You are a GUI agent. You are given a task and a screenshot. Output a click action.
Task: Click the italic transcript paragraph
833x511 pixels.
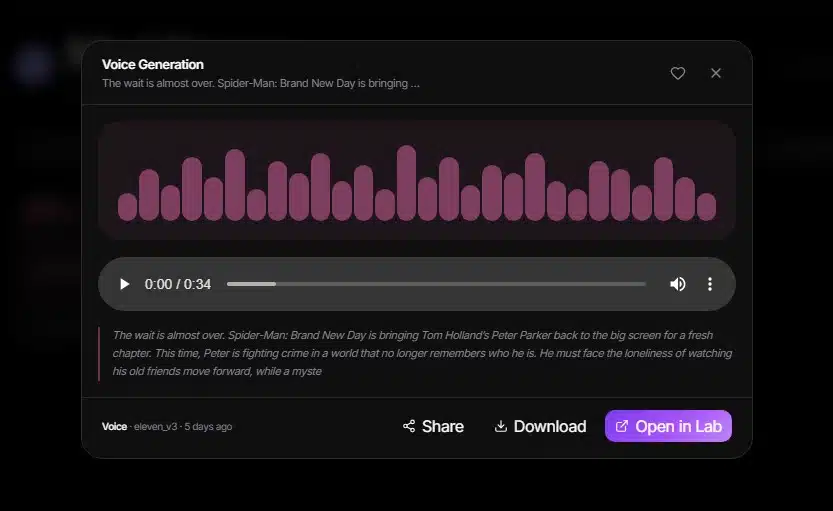click(x=422, y=353)
